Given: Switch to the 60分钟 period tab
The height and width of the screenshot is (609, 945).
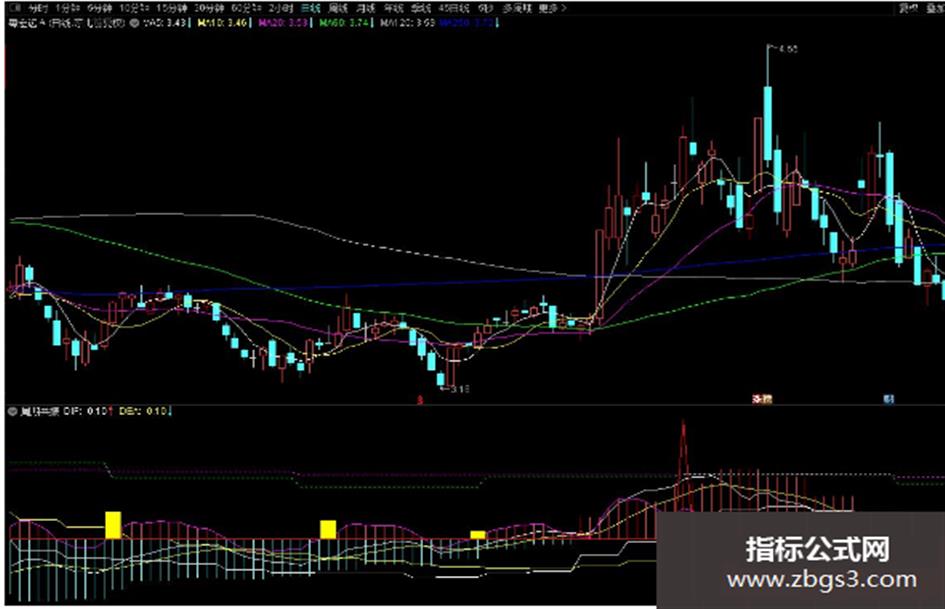Looking at the screenshot, I should (246, 8).
